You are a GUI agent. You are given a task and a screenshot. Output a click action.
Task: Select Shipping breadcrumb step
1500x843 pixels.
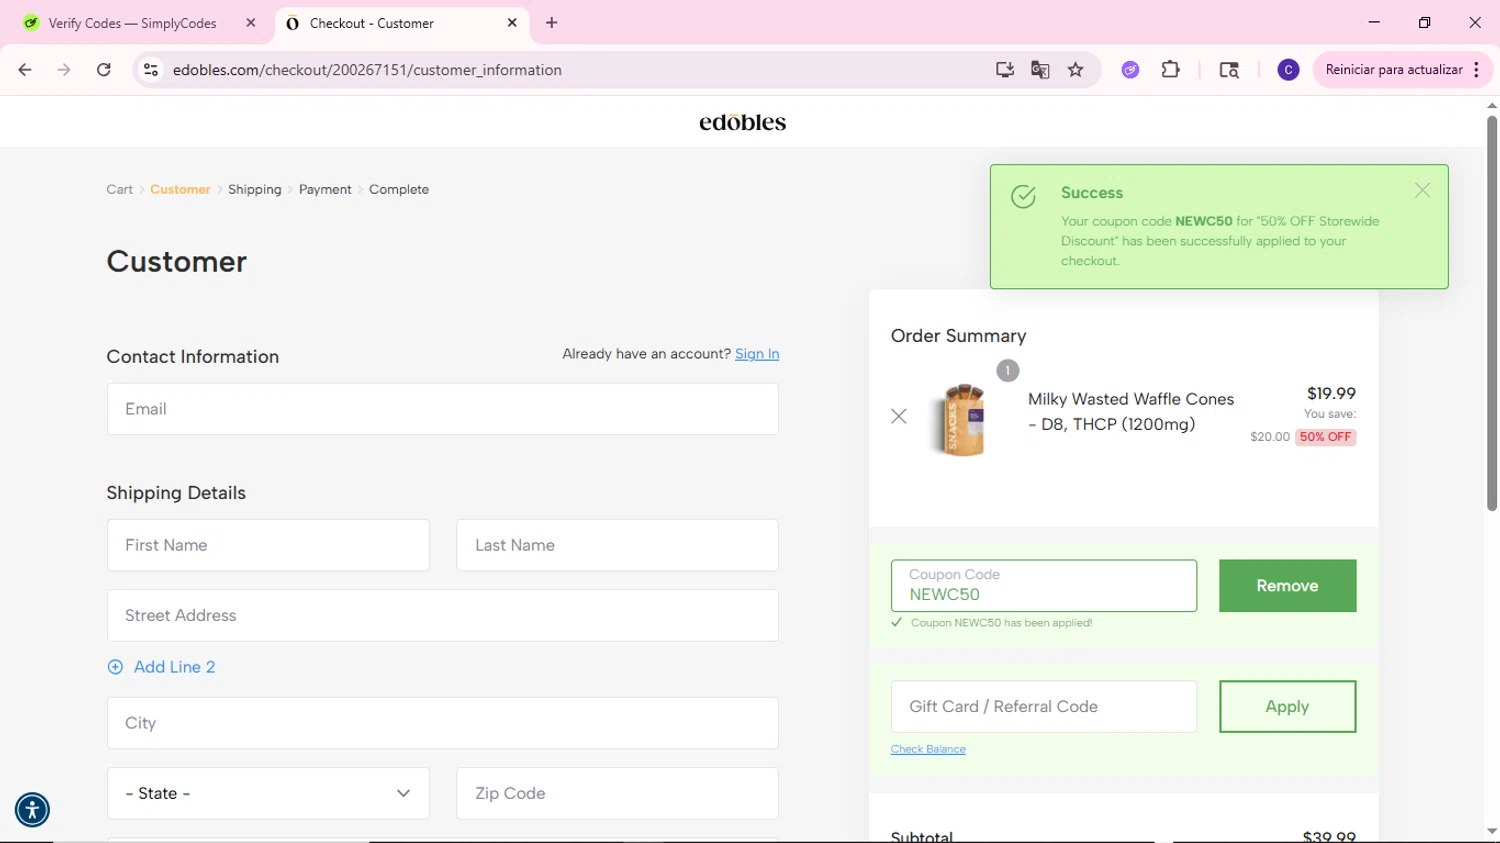pos(255,189)
